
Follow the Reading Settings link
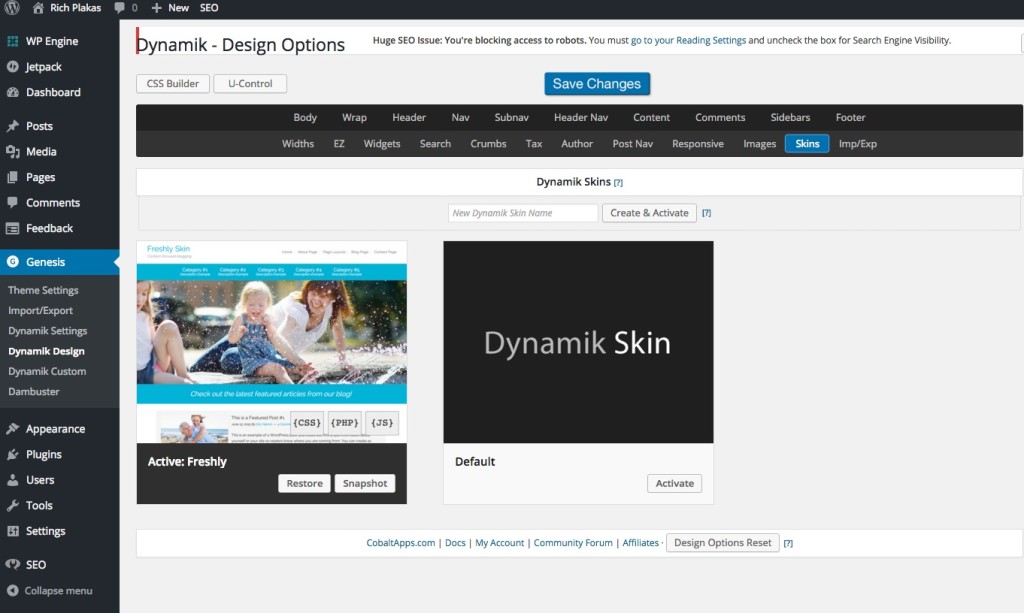point(688,40)
